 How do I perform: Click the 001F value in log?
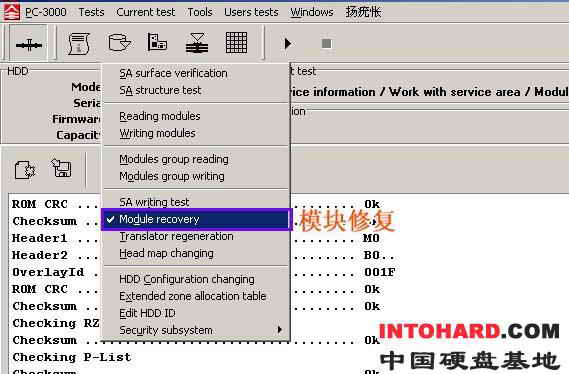pos(380,272)
